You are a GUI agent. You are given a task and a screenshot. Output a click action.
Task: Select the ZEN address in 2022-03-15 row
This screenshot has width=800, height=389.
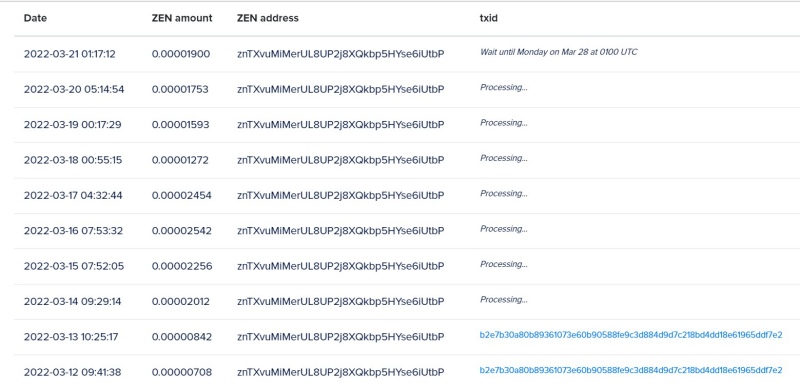tap(341, 266)
